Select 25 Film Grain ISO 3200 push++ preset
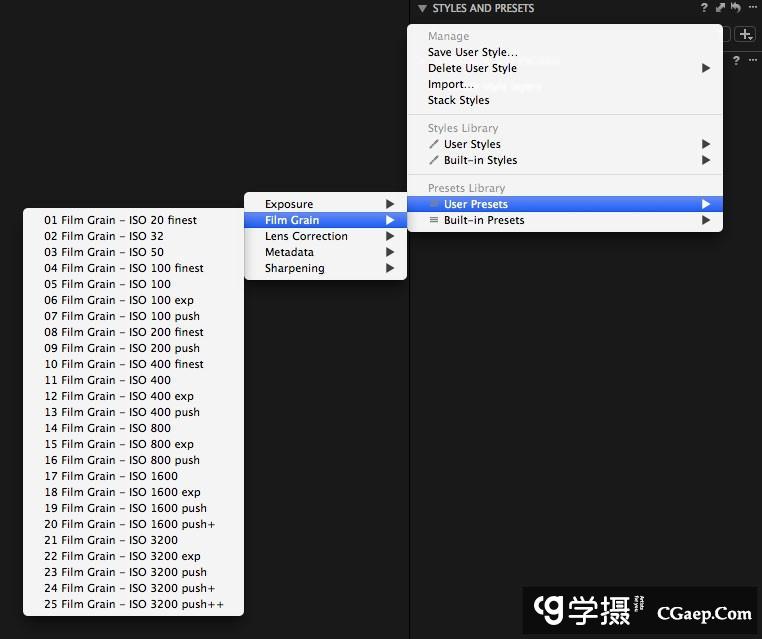 click(133, 604)
